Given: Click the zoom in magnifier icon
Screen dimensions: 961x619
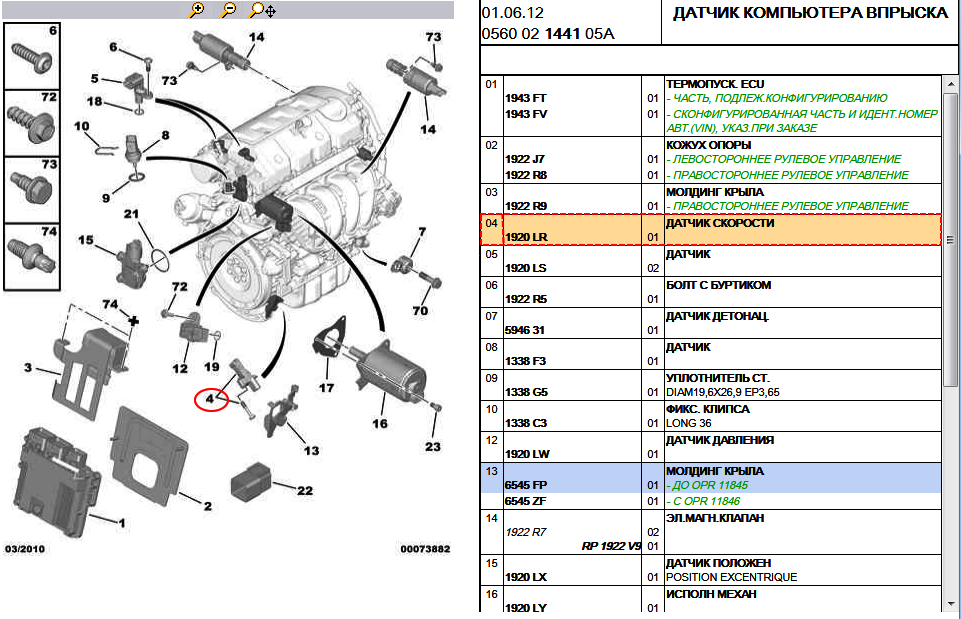Looking at the screenshot, I should click(197, 10).
